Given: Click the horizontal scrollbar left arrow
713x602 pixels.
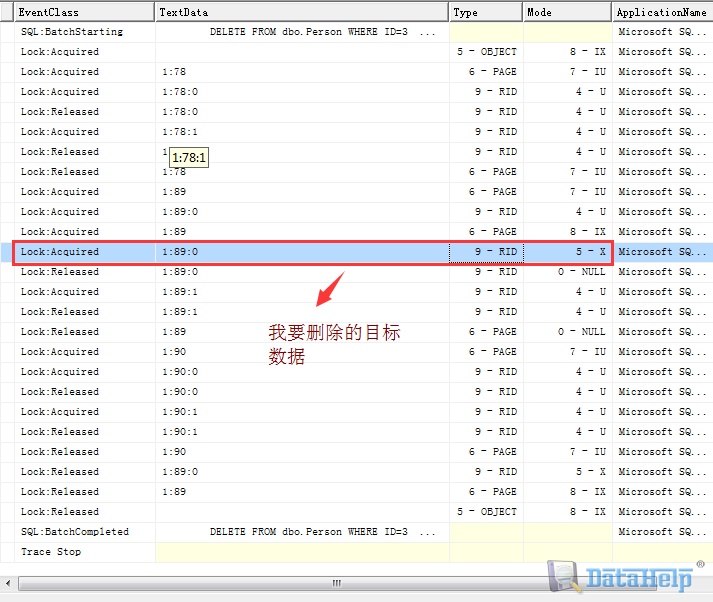Looking at the screenshot, I should [x=8, y=583].
